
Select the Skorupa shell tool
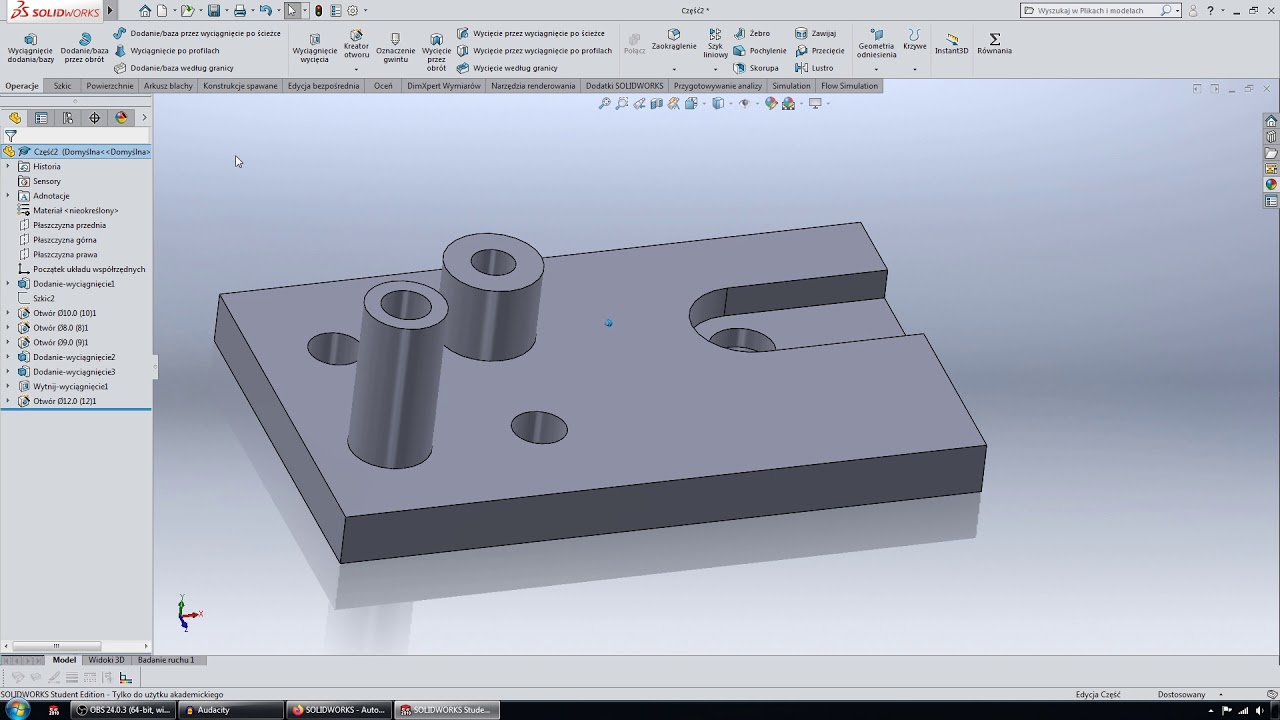tap(756, 68)
